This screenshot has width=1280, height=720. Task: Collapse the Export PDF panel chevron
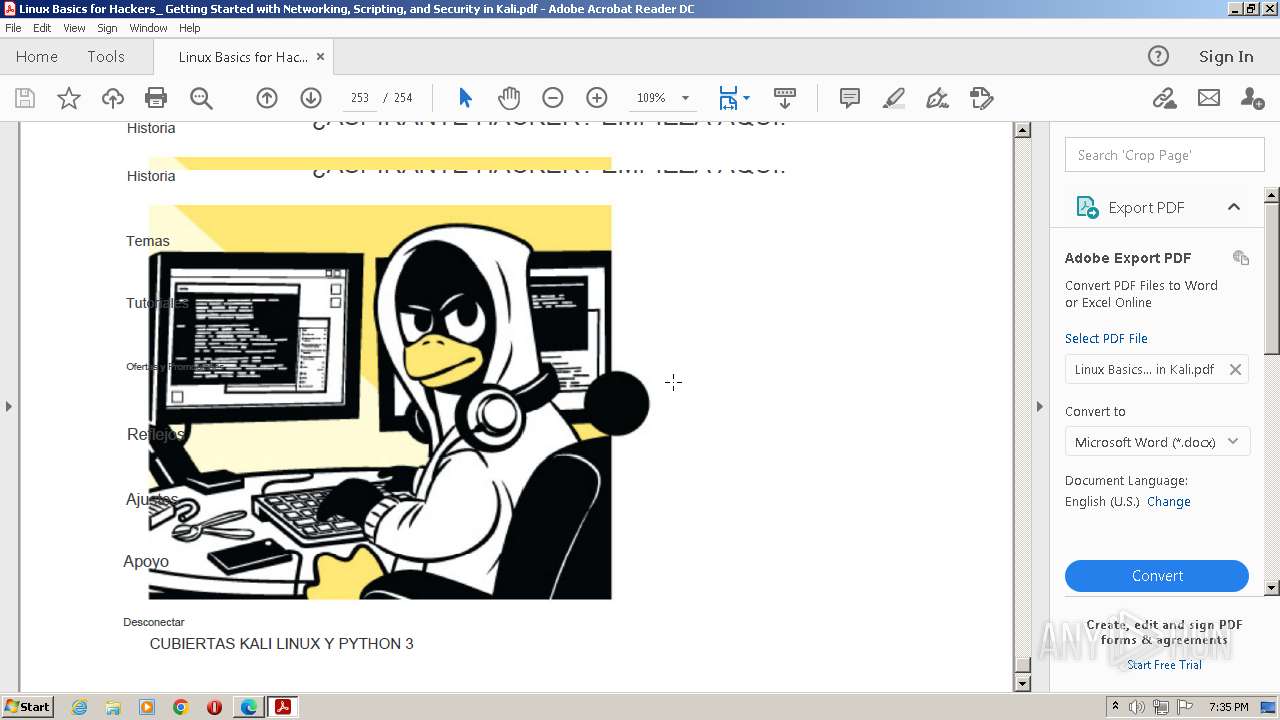[x=1234, y=207]
